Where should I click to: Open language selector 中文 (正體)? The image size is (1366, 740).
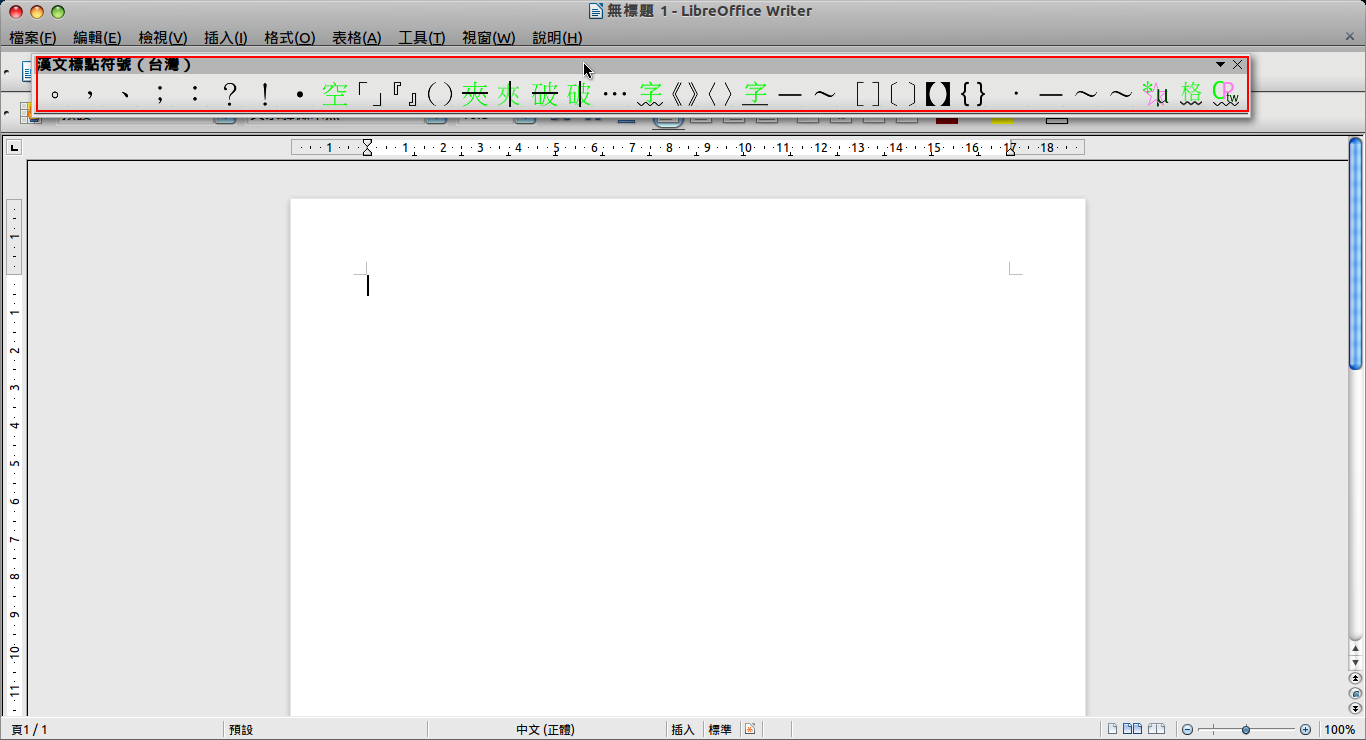pos(545,730)
